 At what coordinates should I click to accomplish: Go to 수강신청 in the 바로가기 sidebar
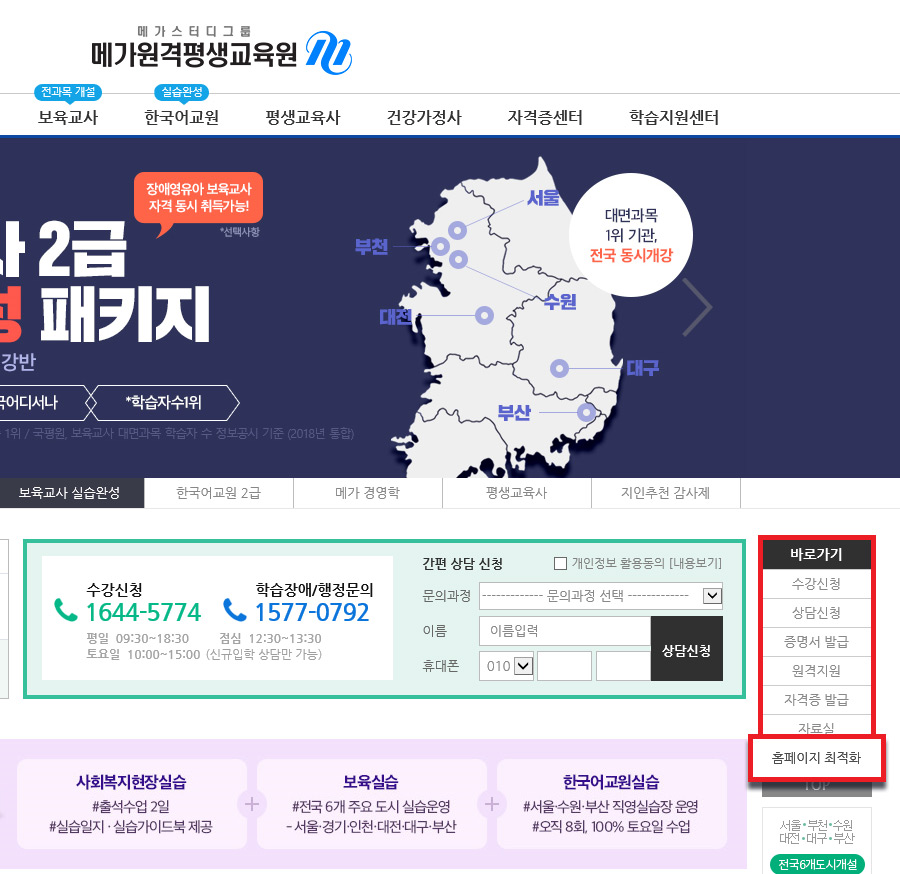tap(816, 584)
